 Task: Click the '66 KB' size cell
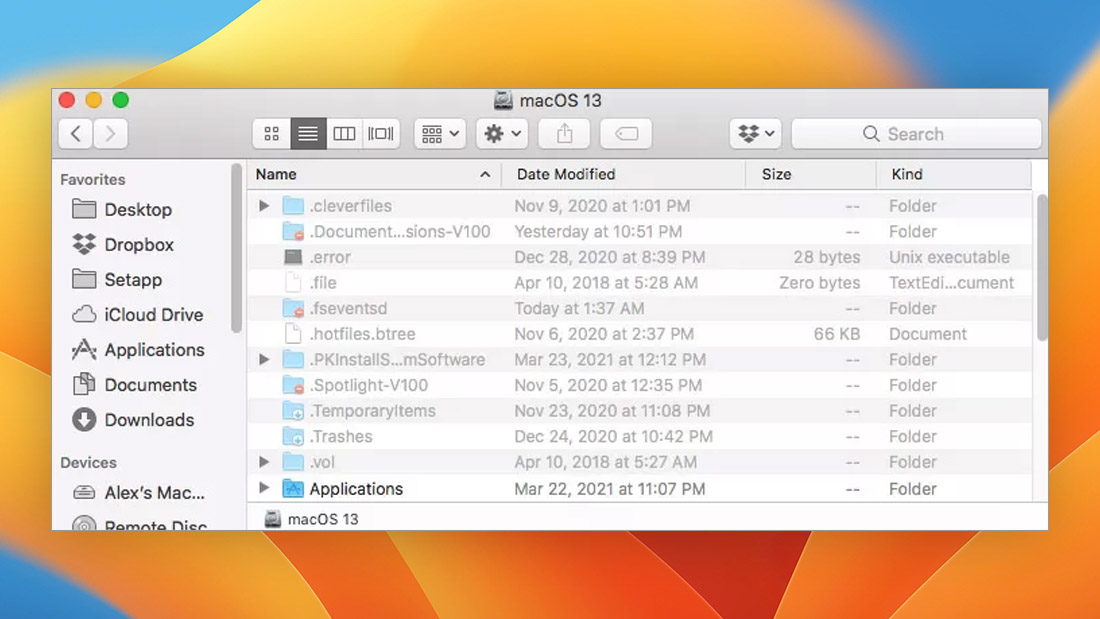point(836,334)
